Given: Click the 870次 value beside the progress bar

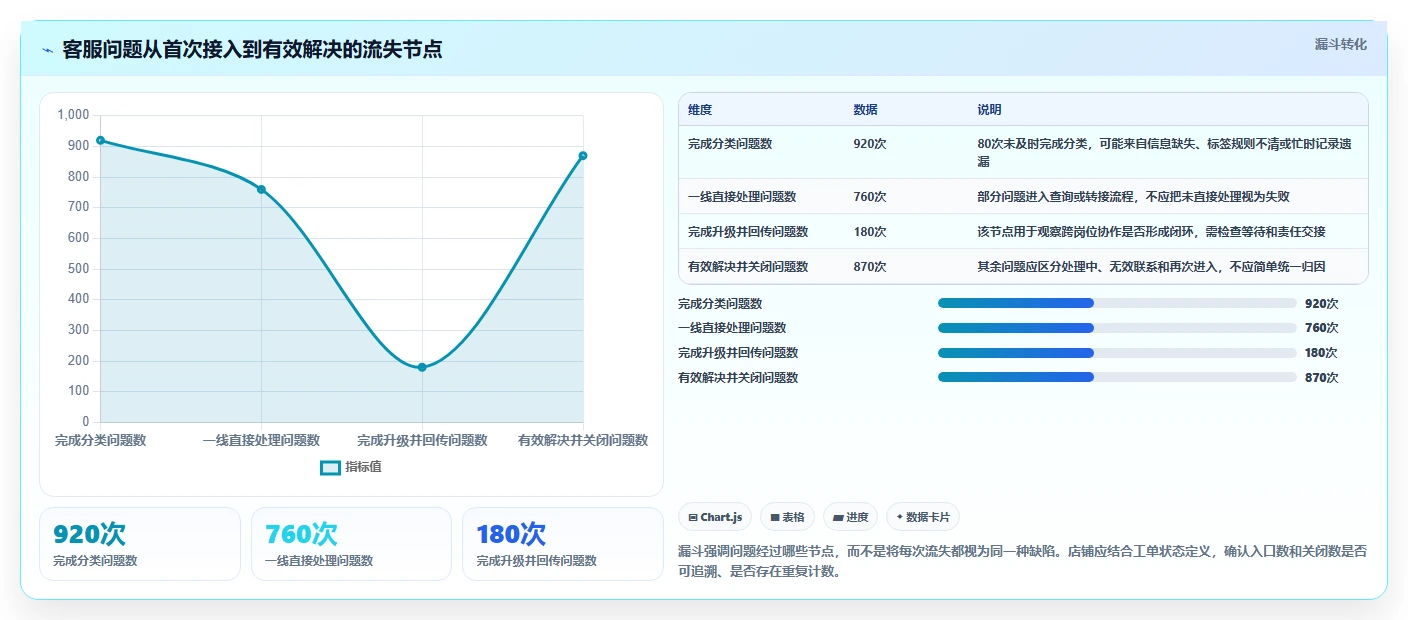Looking at the screenshot, I should click(1321, 378).
